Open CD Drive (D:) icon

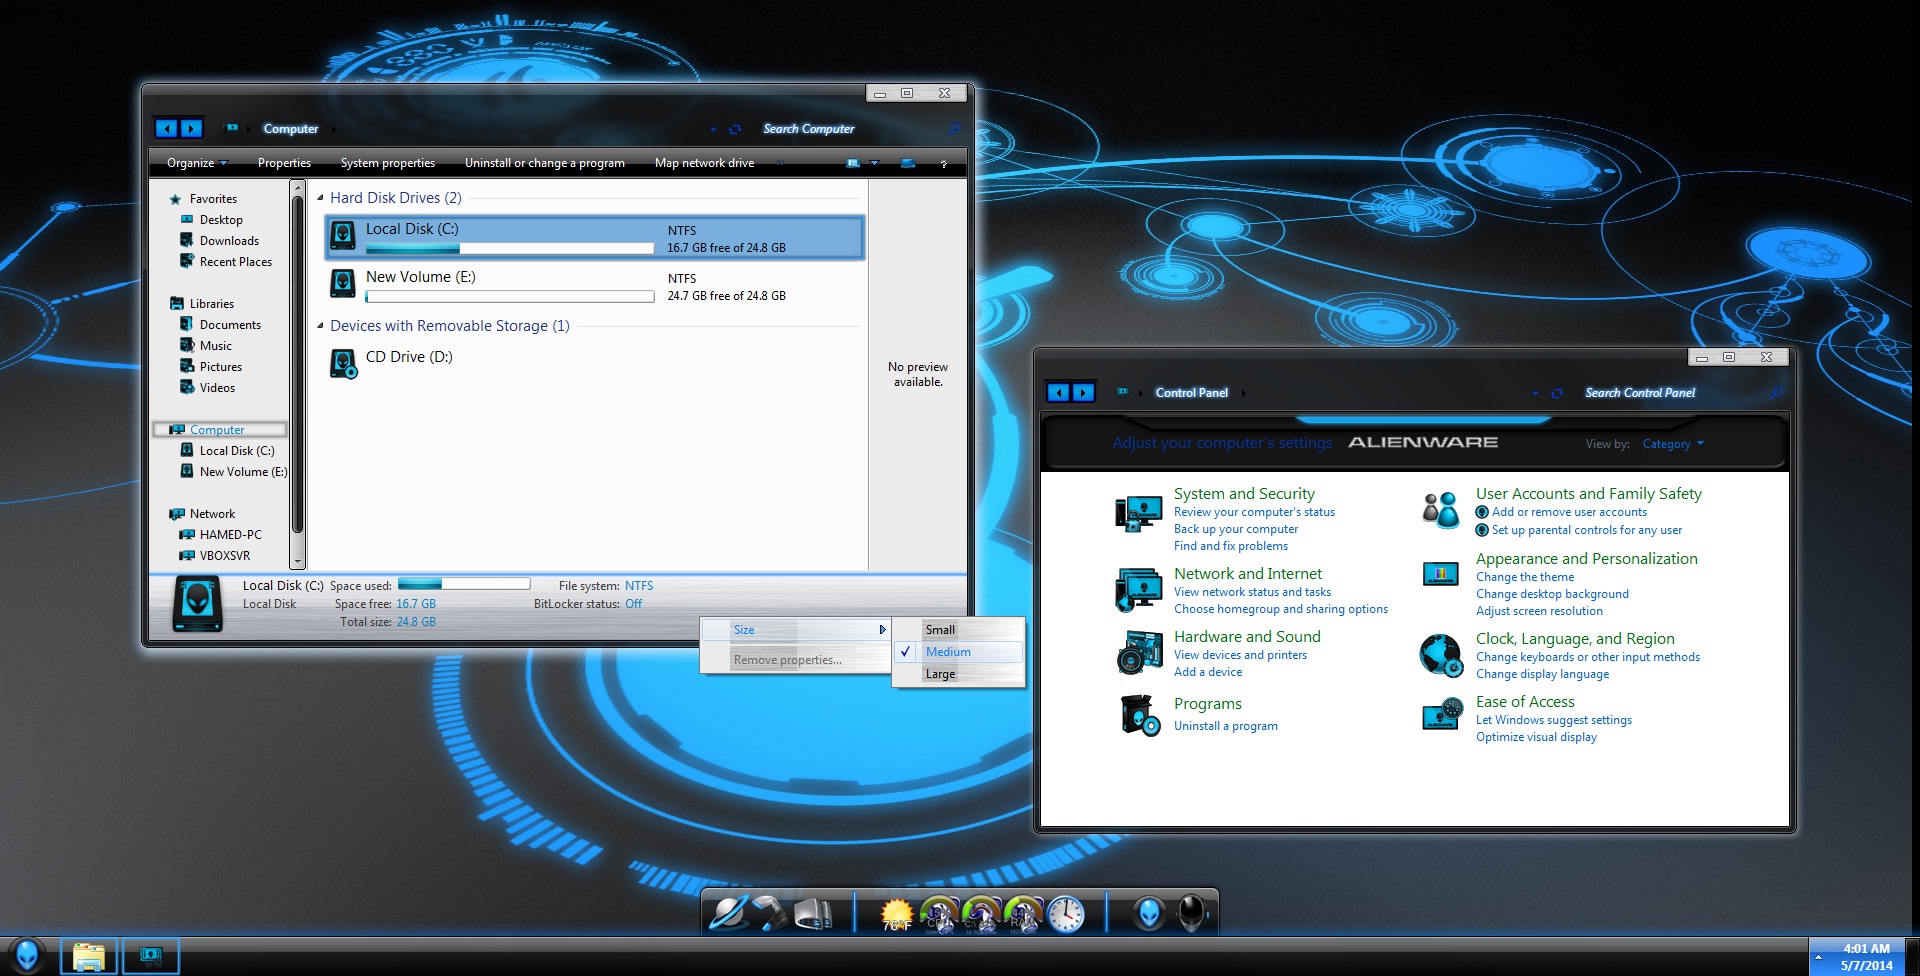tap(343, 364)
